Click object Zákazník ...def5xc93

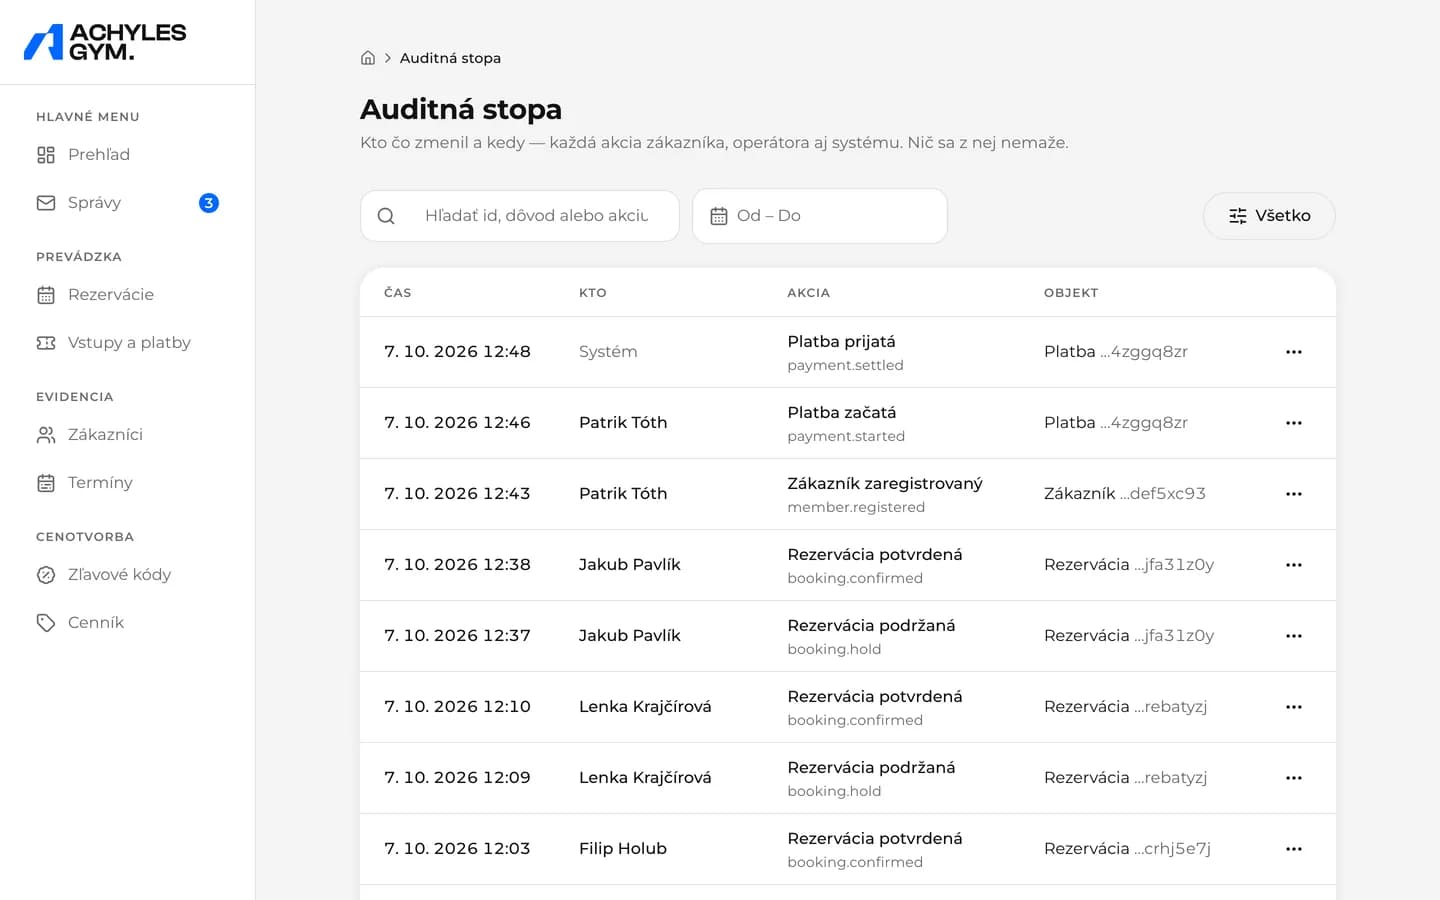tap(1125, 494)
